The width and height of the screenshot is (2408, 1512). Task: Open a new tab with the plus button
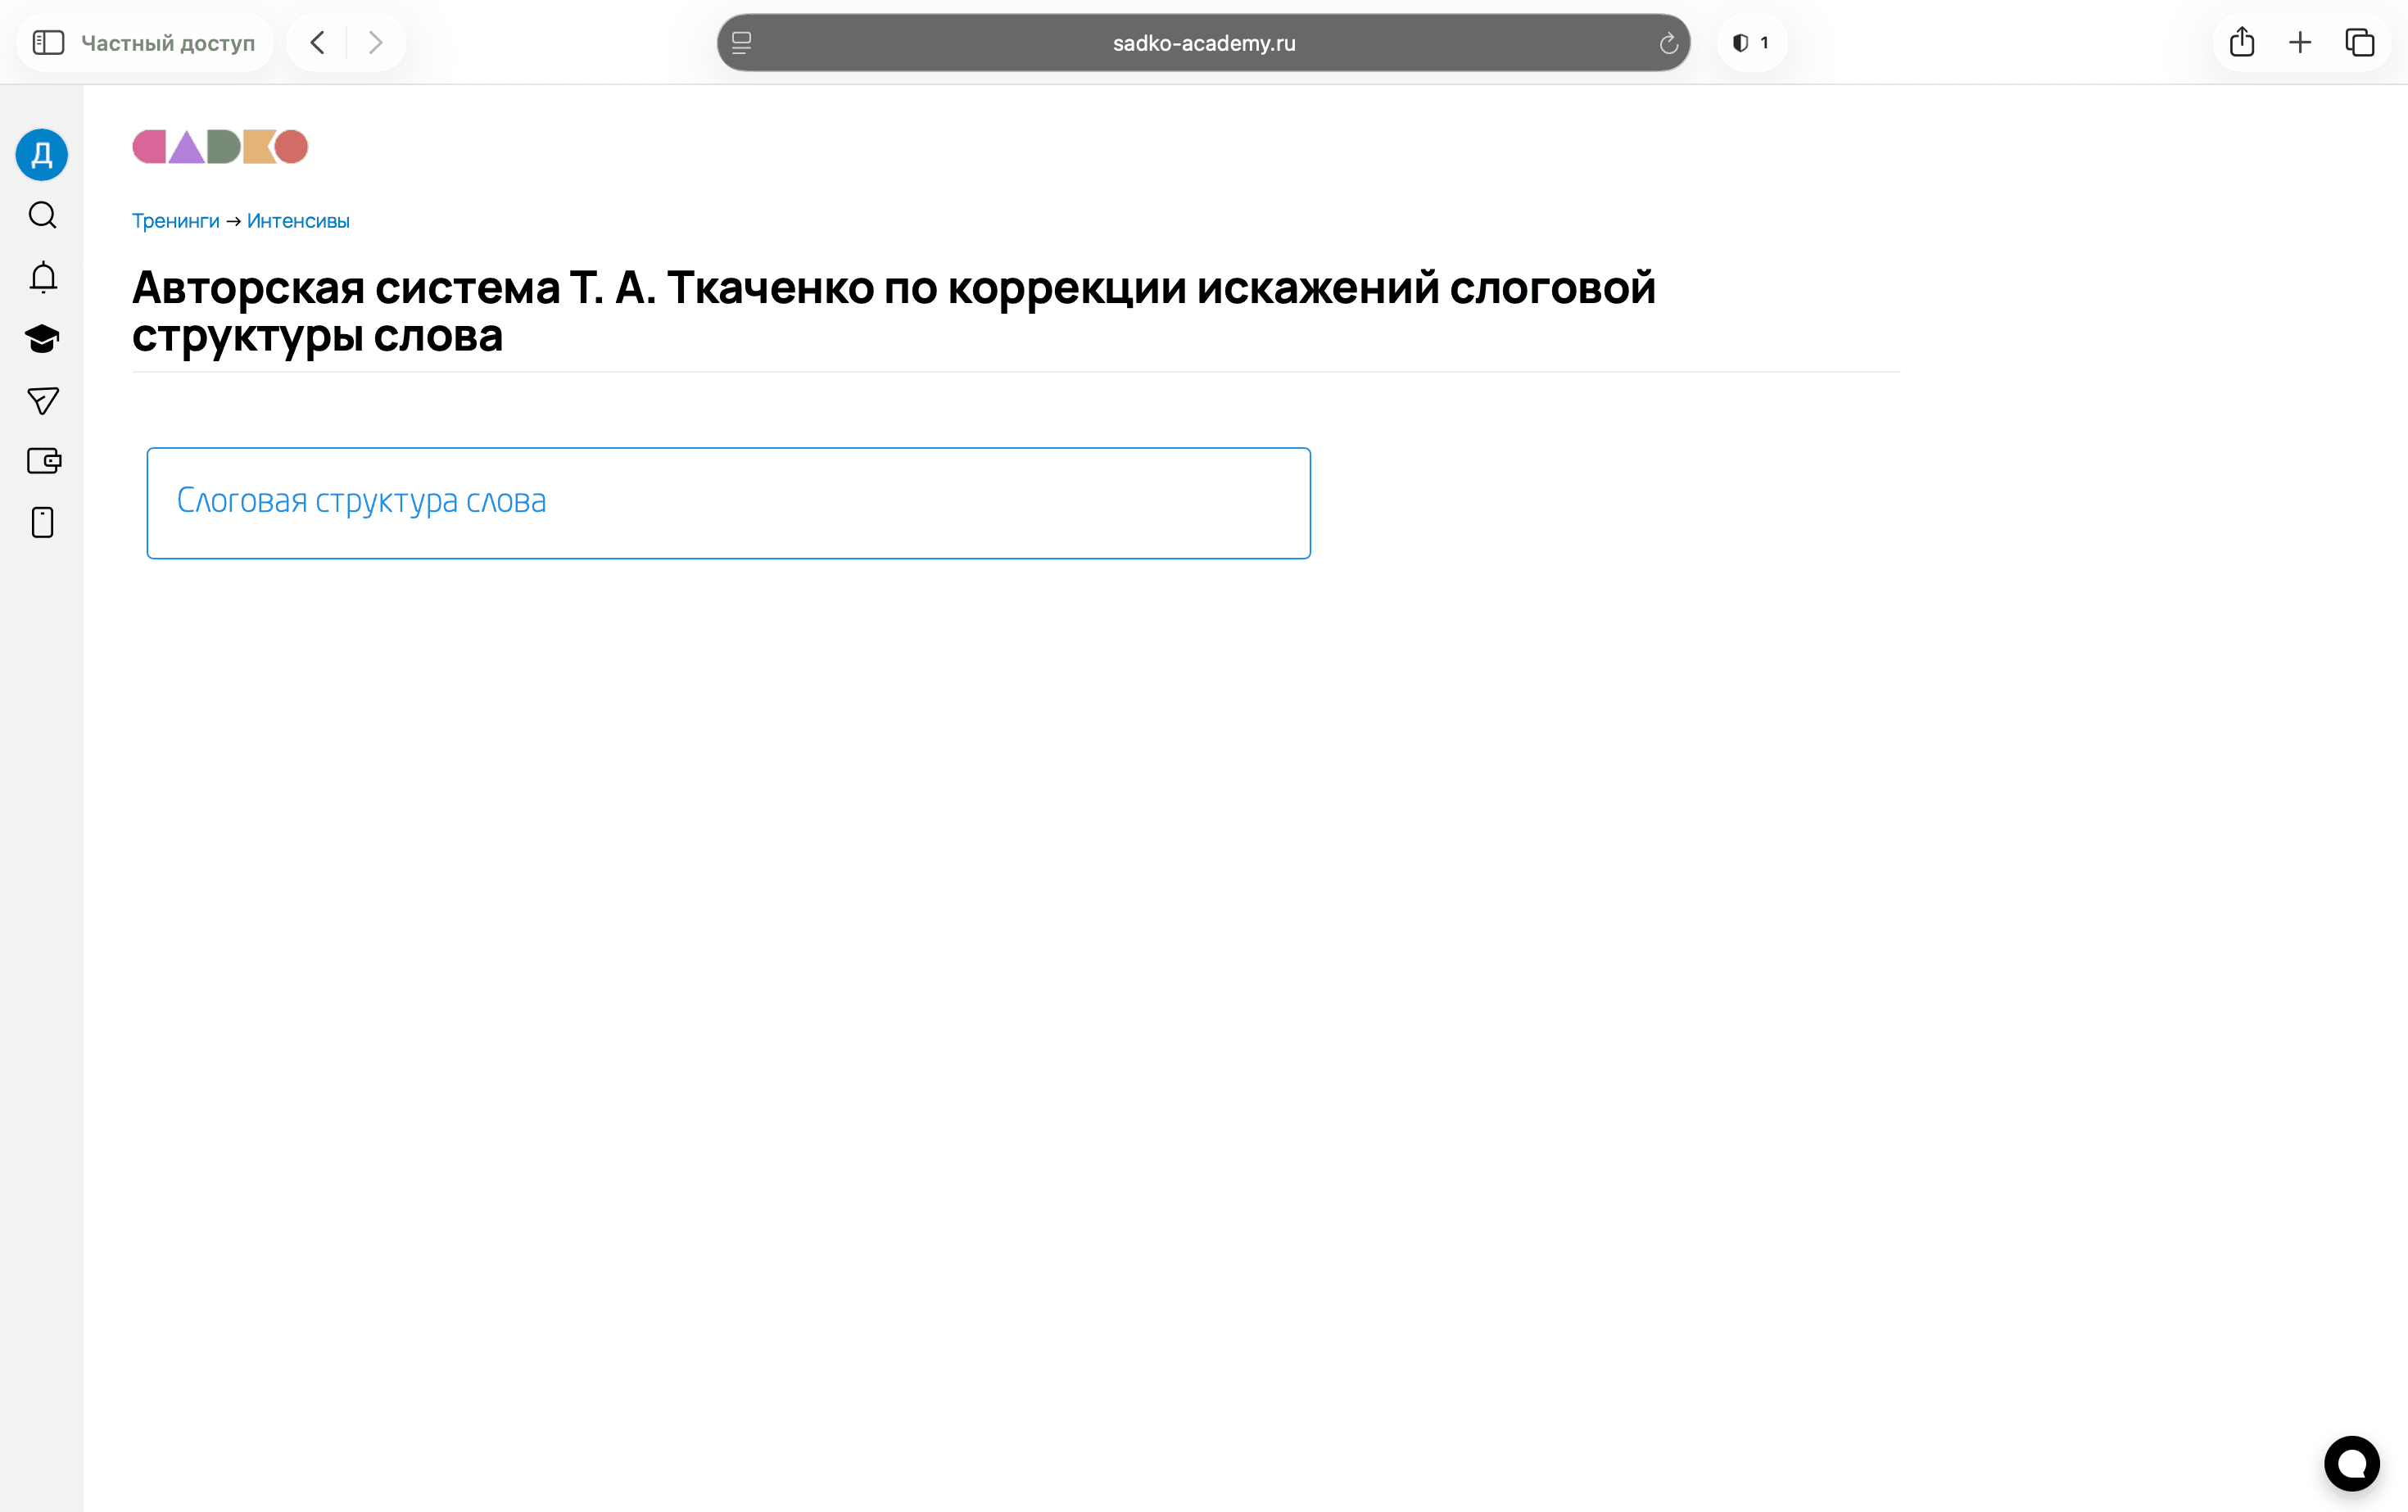(x=2300, y=42)
